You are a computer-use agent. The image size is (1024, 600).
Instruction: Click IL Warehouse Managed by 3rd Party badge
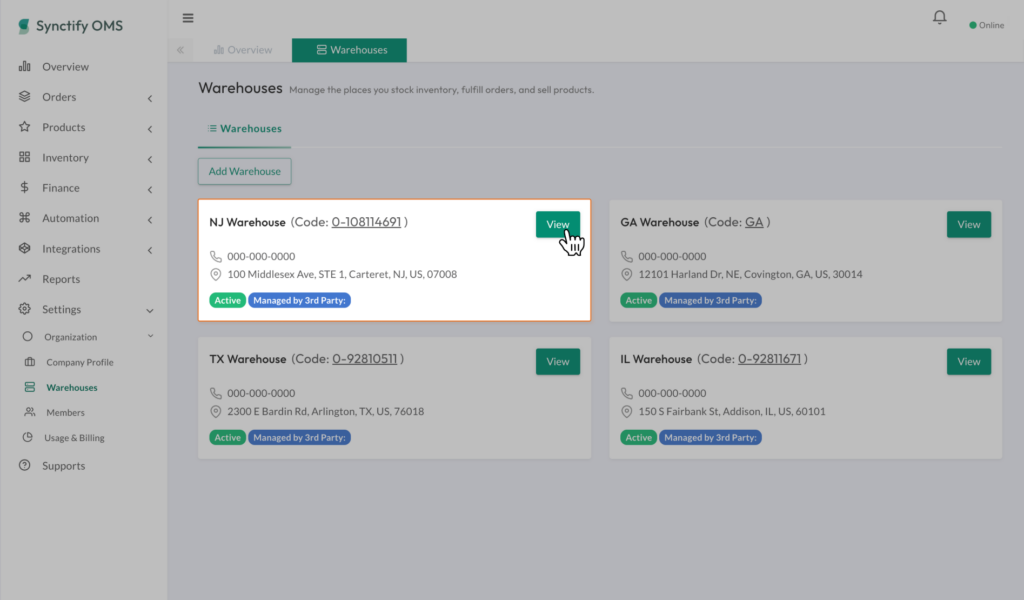(710, 437)
